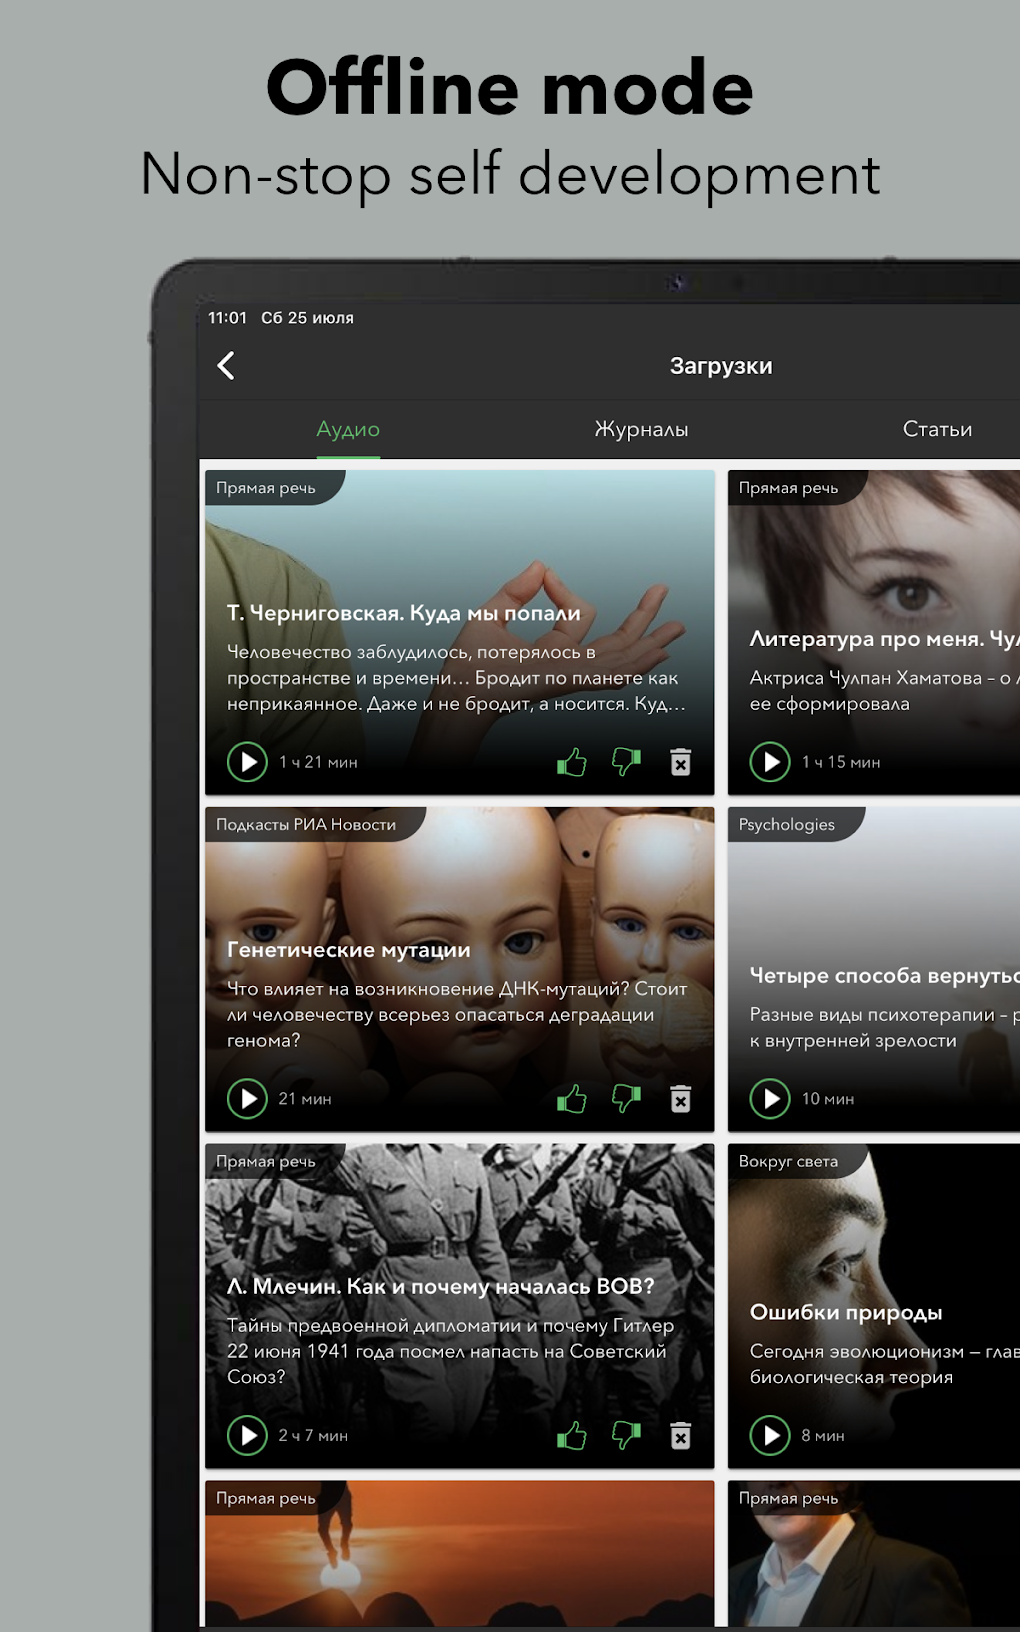This screenshot has height=1632, width=1020.
Task: Play the Т. Черниговская audio episode
Action: coord(247,762)
